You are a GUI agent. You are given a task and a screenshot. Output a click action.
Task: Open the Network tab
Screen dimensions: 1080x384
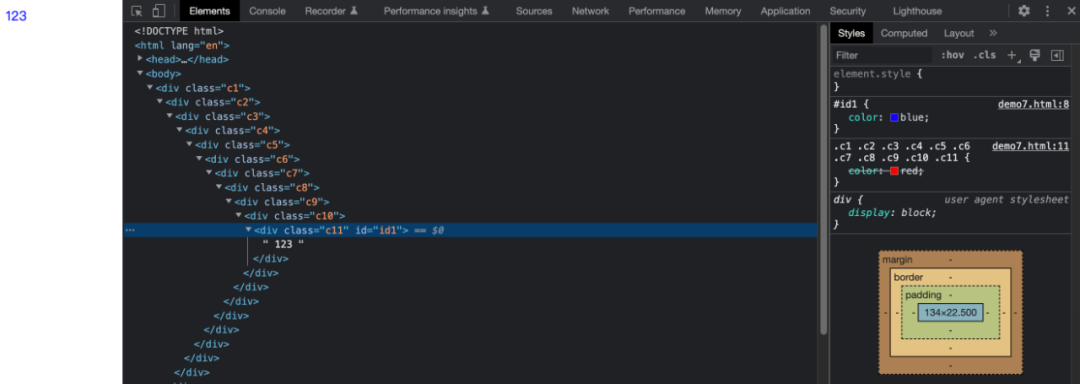tap(590, 11)
